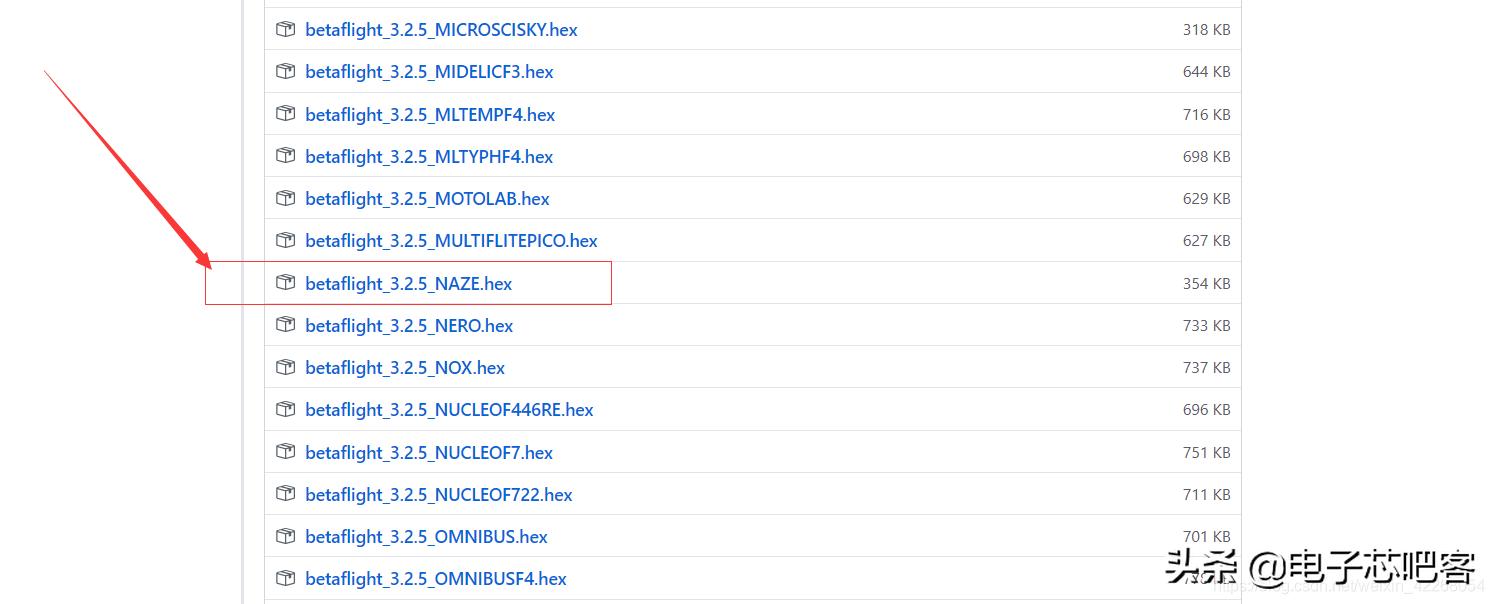Open the betaflight_3.2.5_MLTYPHF4.hex link

coord(429,157)
